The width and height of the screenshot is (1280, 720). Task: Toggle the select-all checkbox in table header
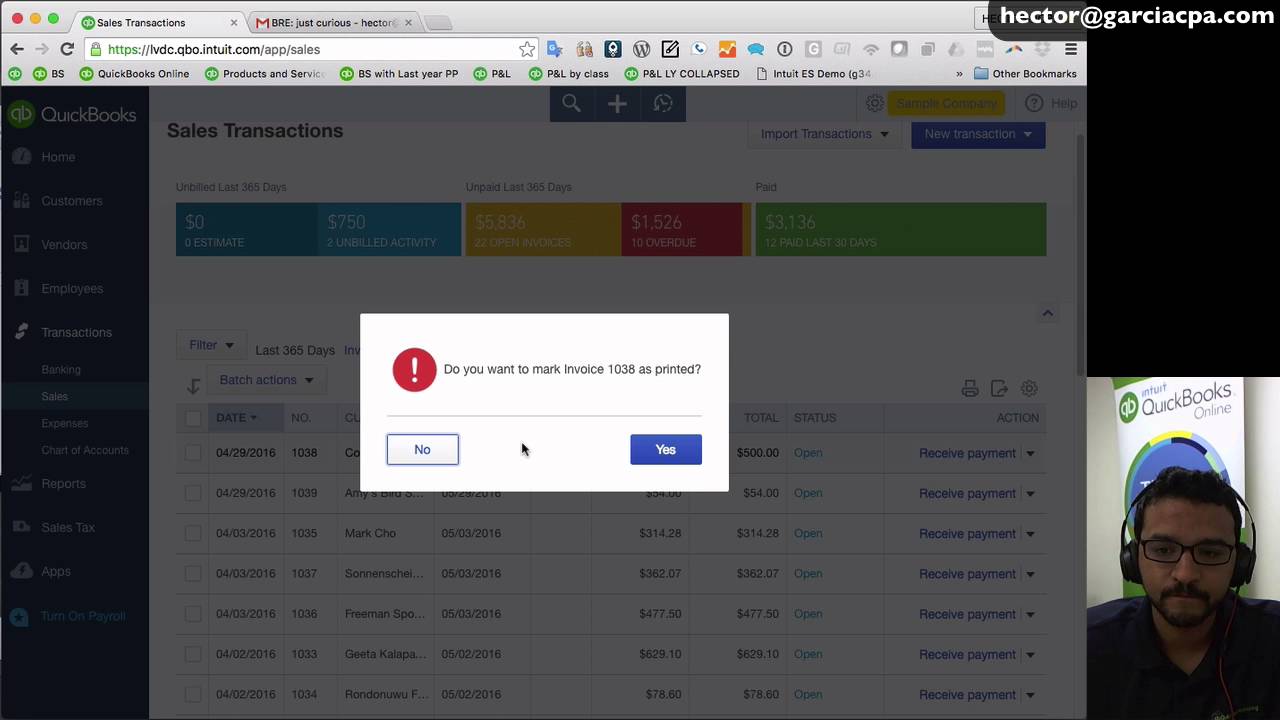(193, 418)
